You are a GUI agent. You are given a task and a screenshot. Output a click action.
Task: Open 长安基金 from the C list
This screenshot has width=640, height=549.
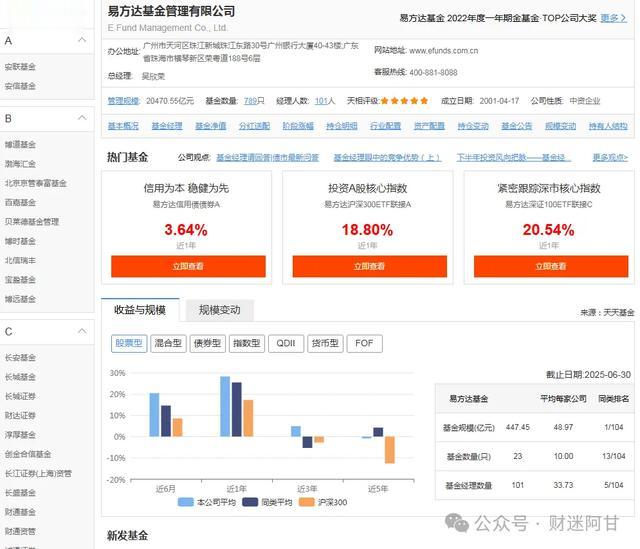tap(20, 358)
